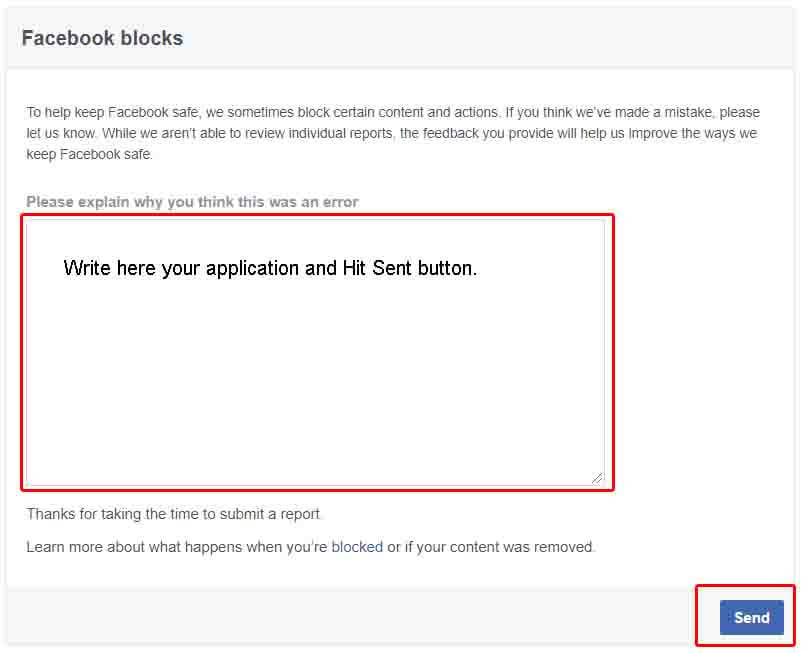Click "let us know" in the intro paragraph
This screenshot has width=807, height=653.
tap(61, 133)
